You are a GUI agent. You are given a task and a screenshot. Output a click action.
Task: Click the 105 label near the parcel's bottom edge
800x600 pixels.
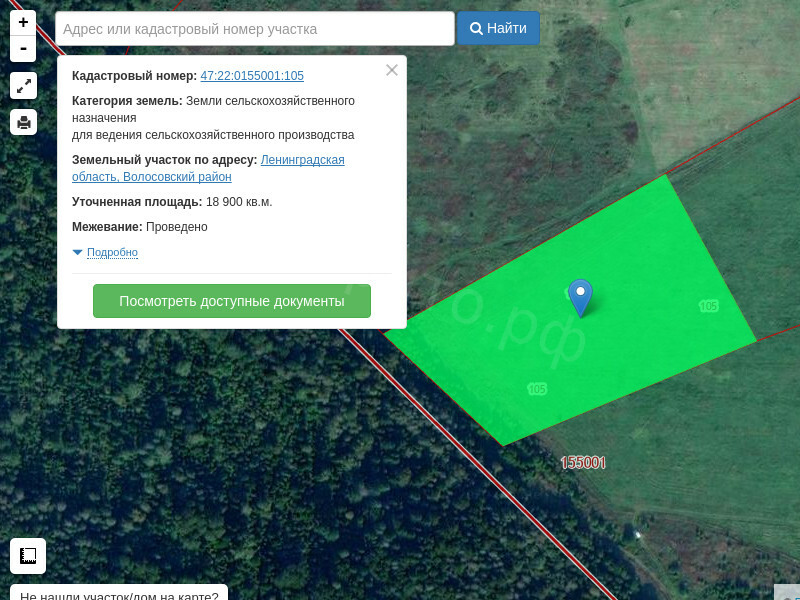point(537,388)
